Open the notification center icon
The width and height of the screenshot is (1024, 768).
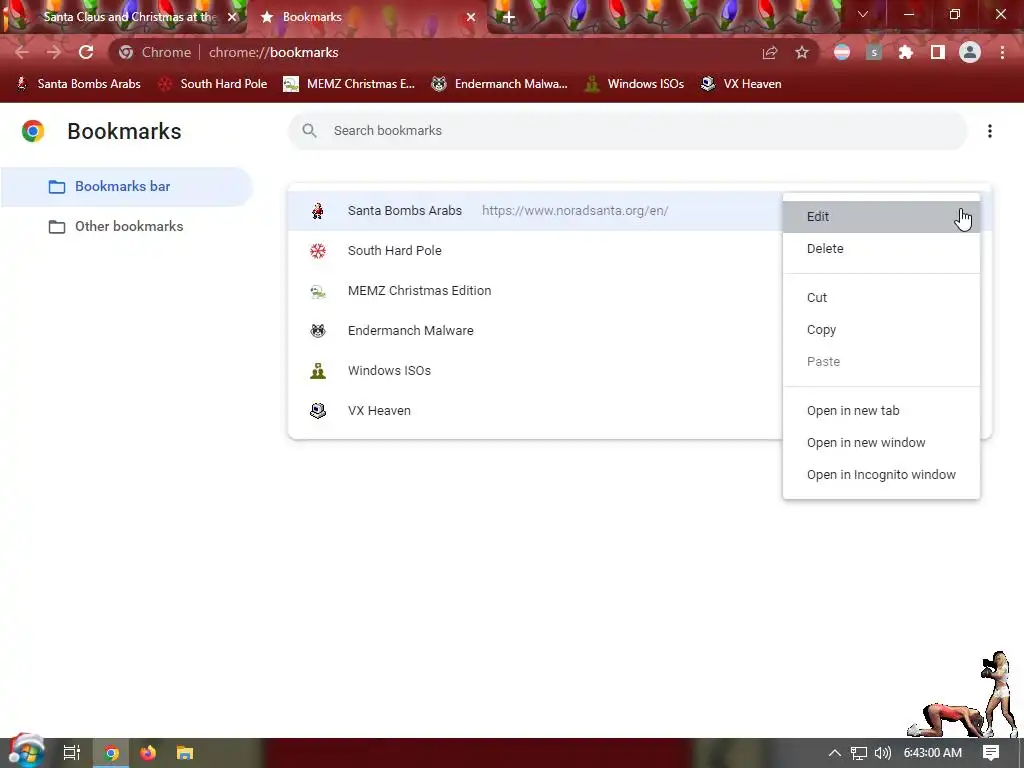pos(991,753)
